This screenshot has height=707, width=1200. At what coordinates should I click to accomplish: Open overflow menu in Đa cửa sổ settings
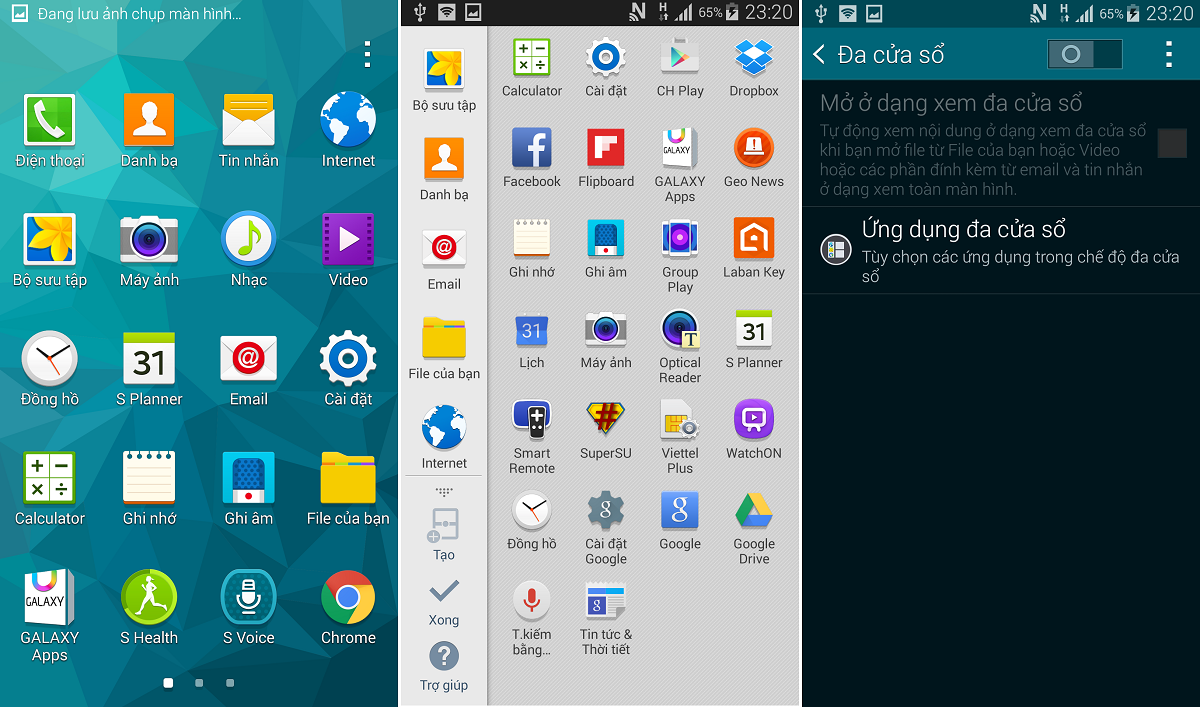click(1168, 54)
